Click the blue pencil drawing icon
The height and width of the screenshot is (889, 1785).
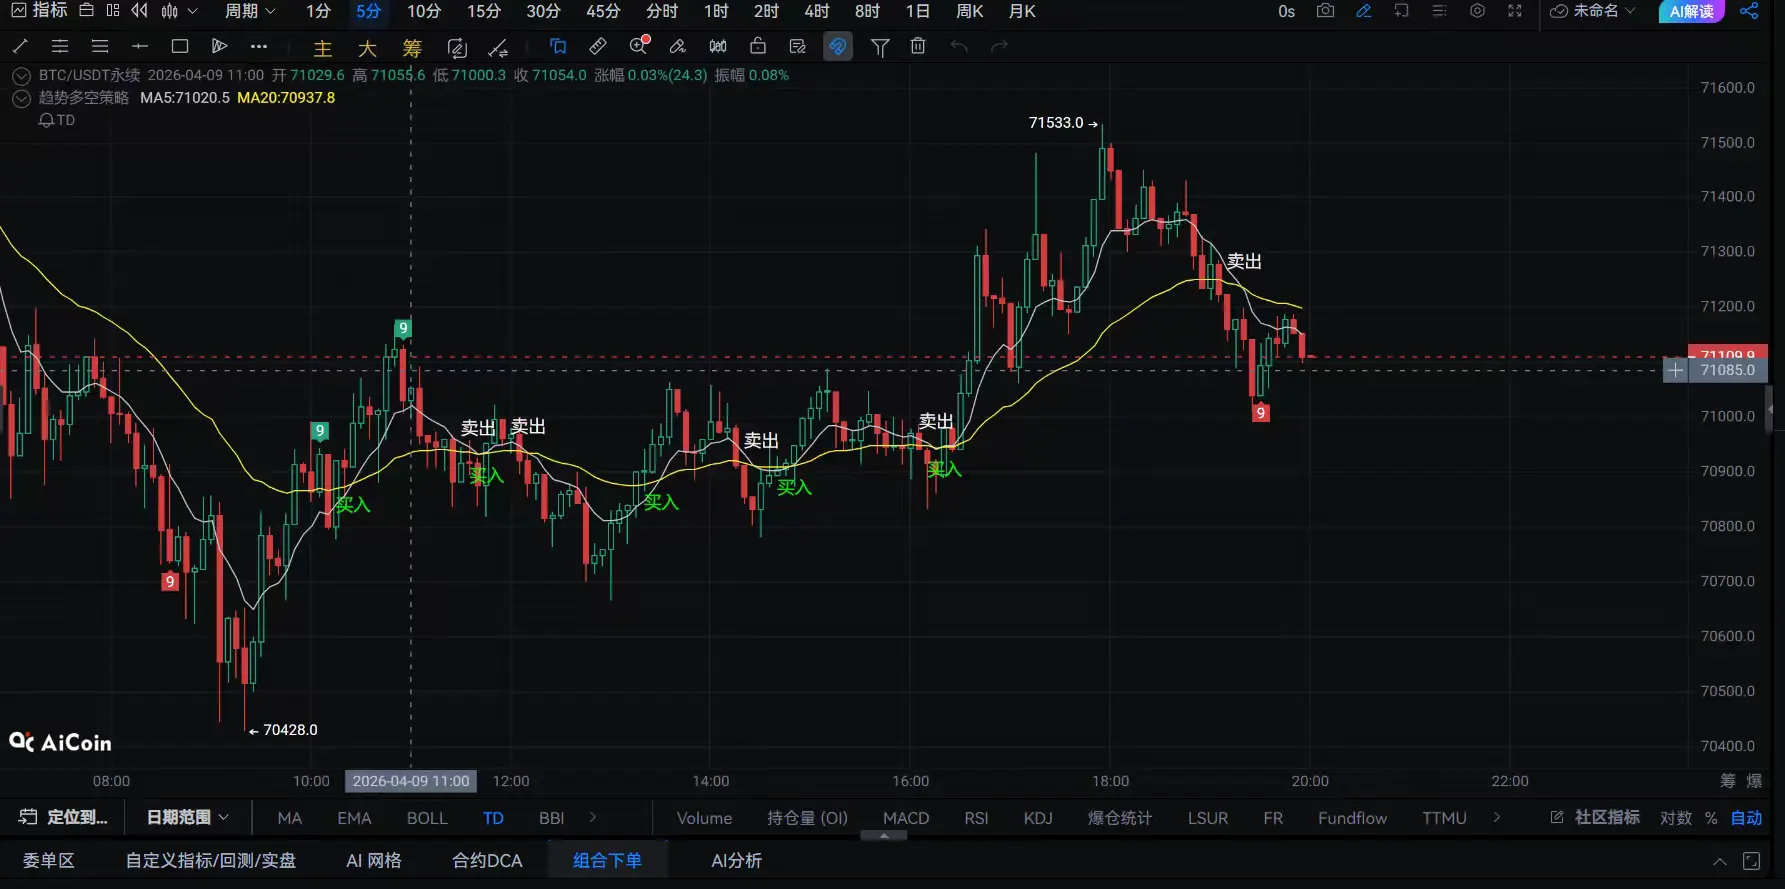coord(1363,11)
